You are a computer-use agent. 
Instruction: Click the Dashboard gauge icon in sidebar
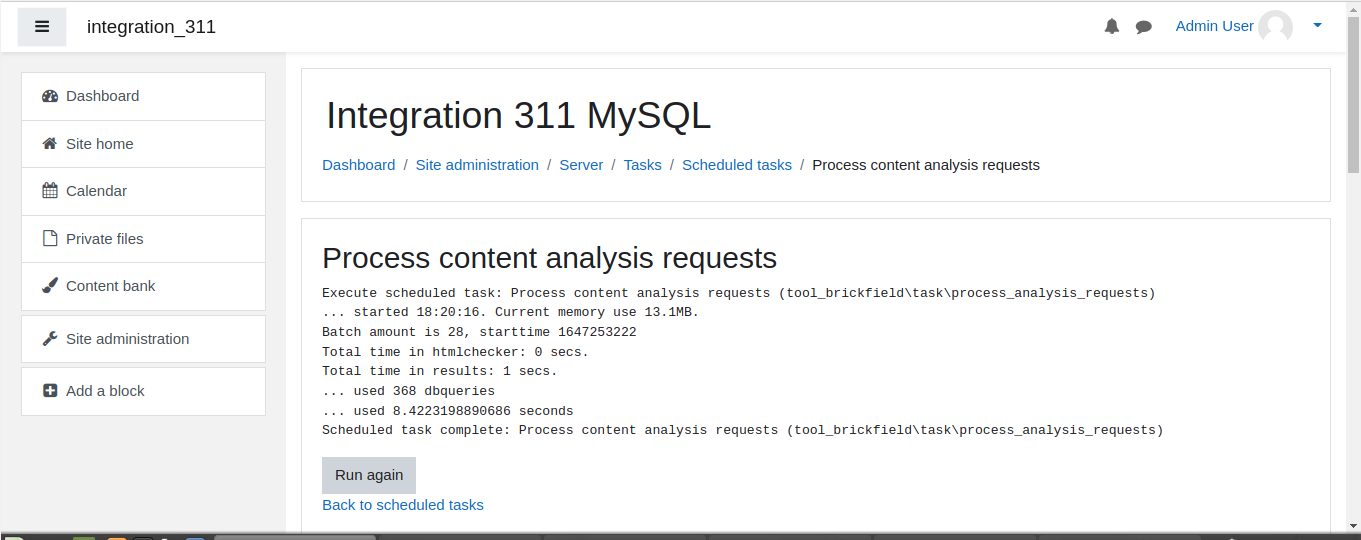[x=50, y=96]
